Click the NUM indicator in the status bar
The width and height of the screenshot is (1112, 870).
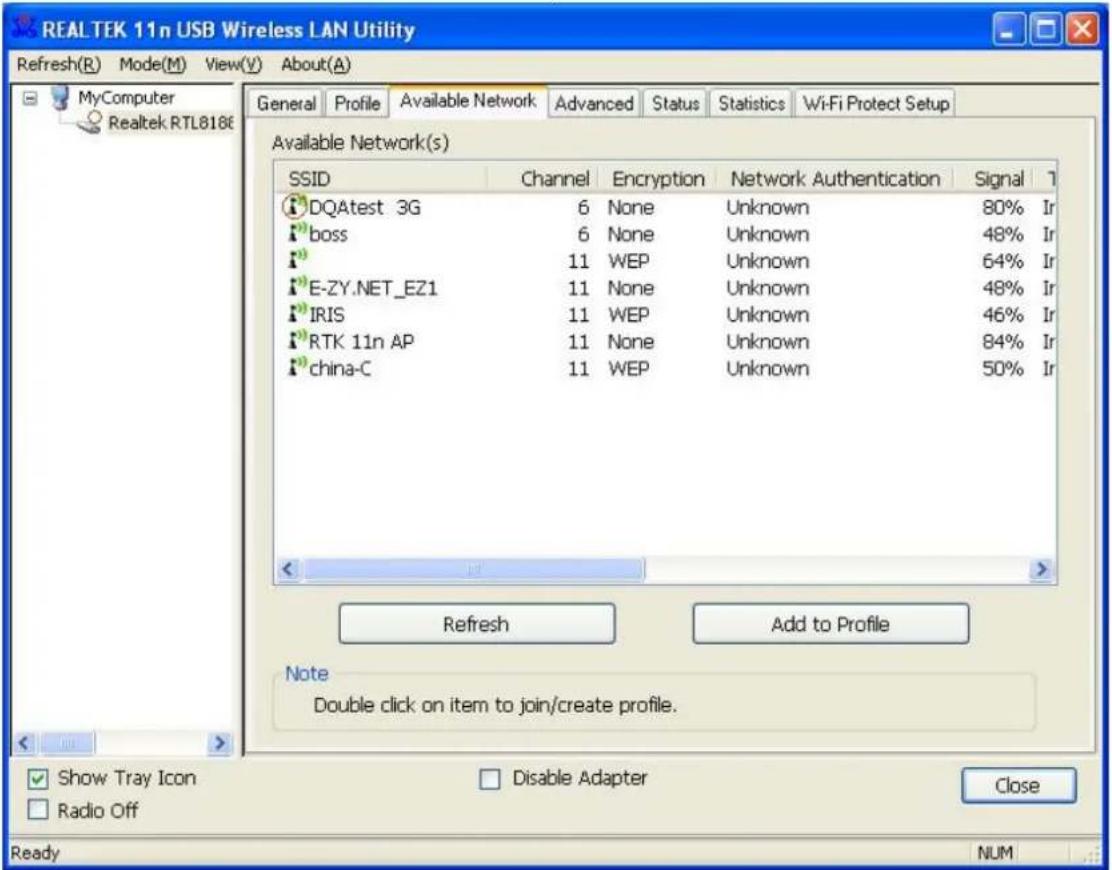pyautogui.click(x=995, y=853)
